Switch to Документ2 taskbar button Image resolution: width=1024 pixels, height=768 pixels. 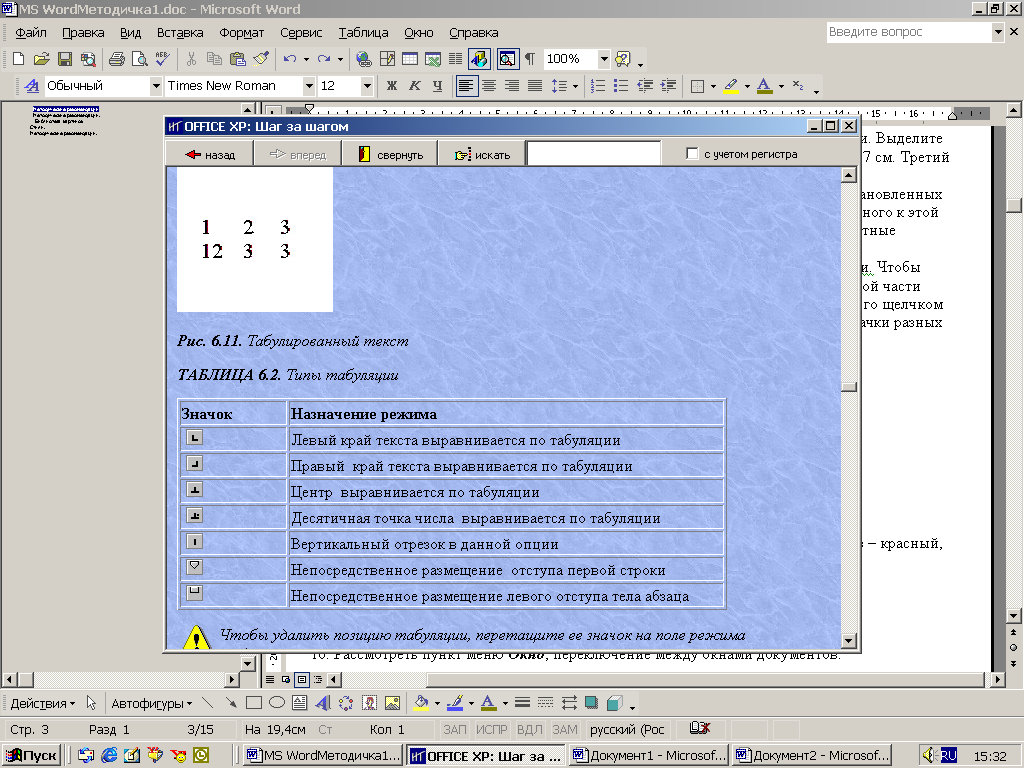(812, 756)
